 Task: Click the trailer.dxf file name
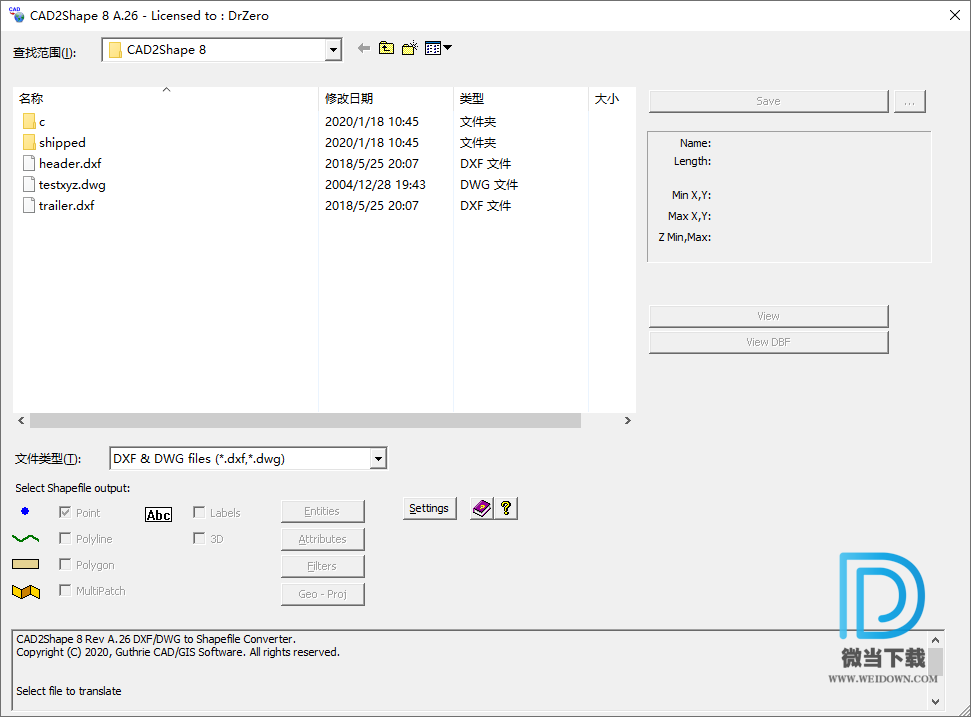(x=66, y=206)
